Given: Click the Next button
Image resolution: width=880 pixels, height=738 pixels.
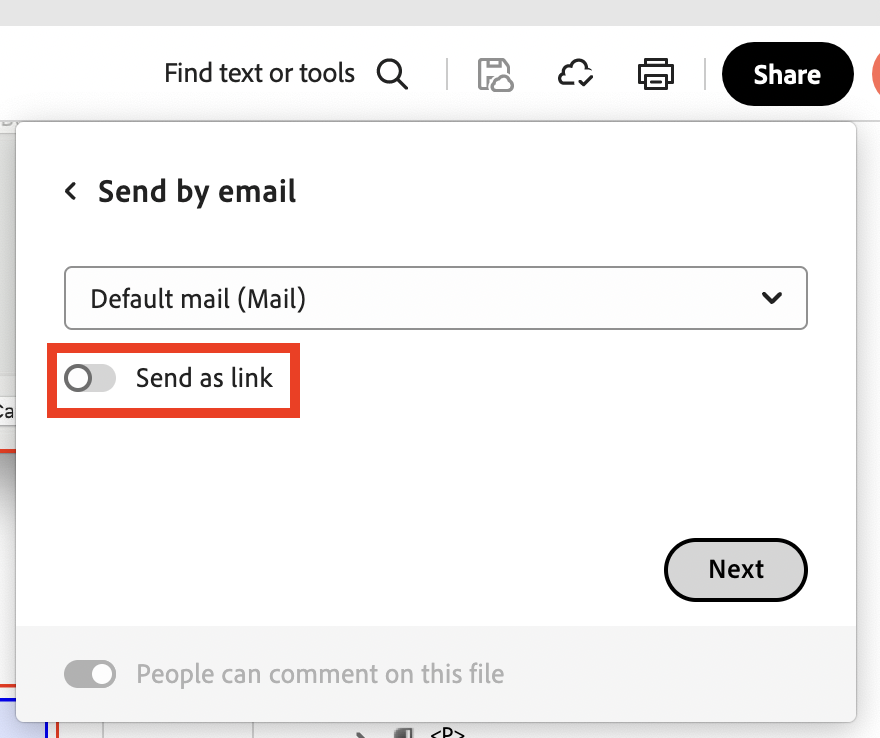Looking at the screenshot, I should coord(735,569).
